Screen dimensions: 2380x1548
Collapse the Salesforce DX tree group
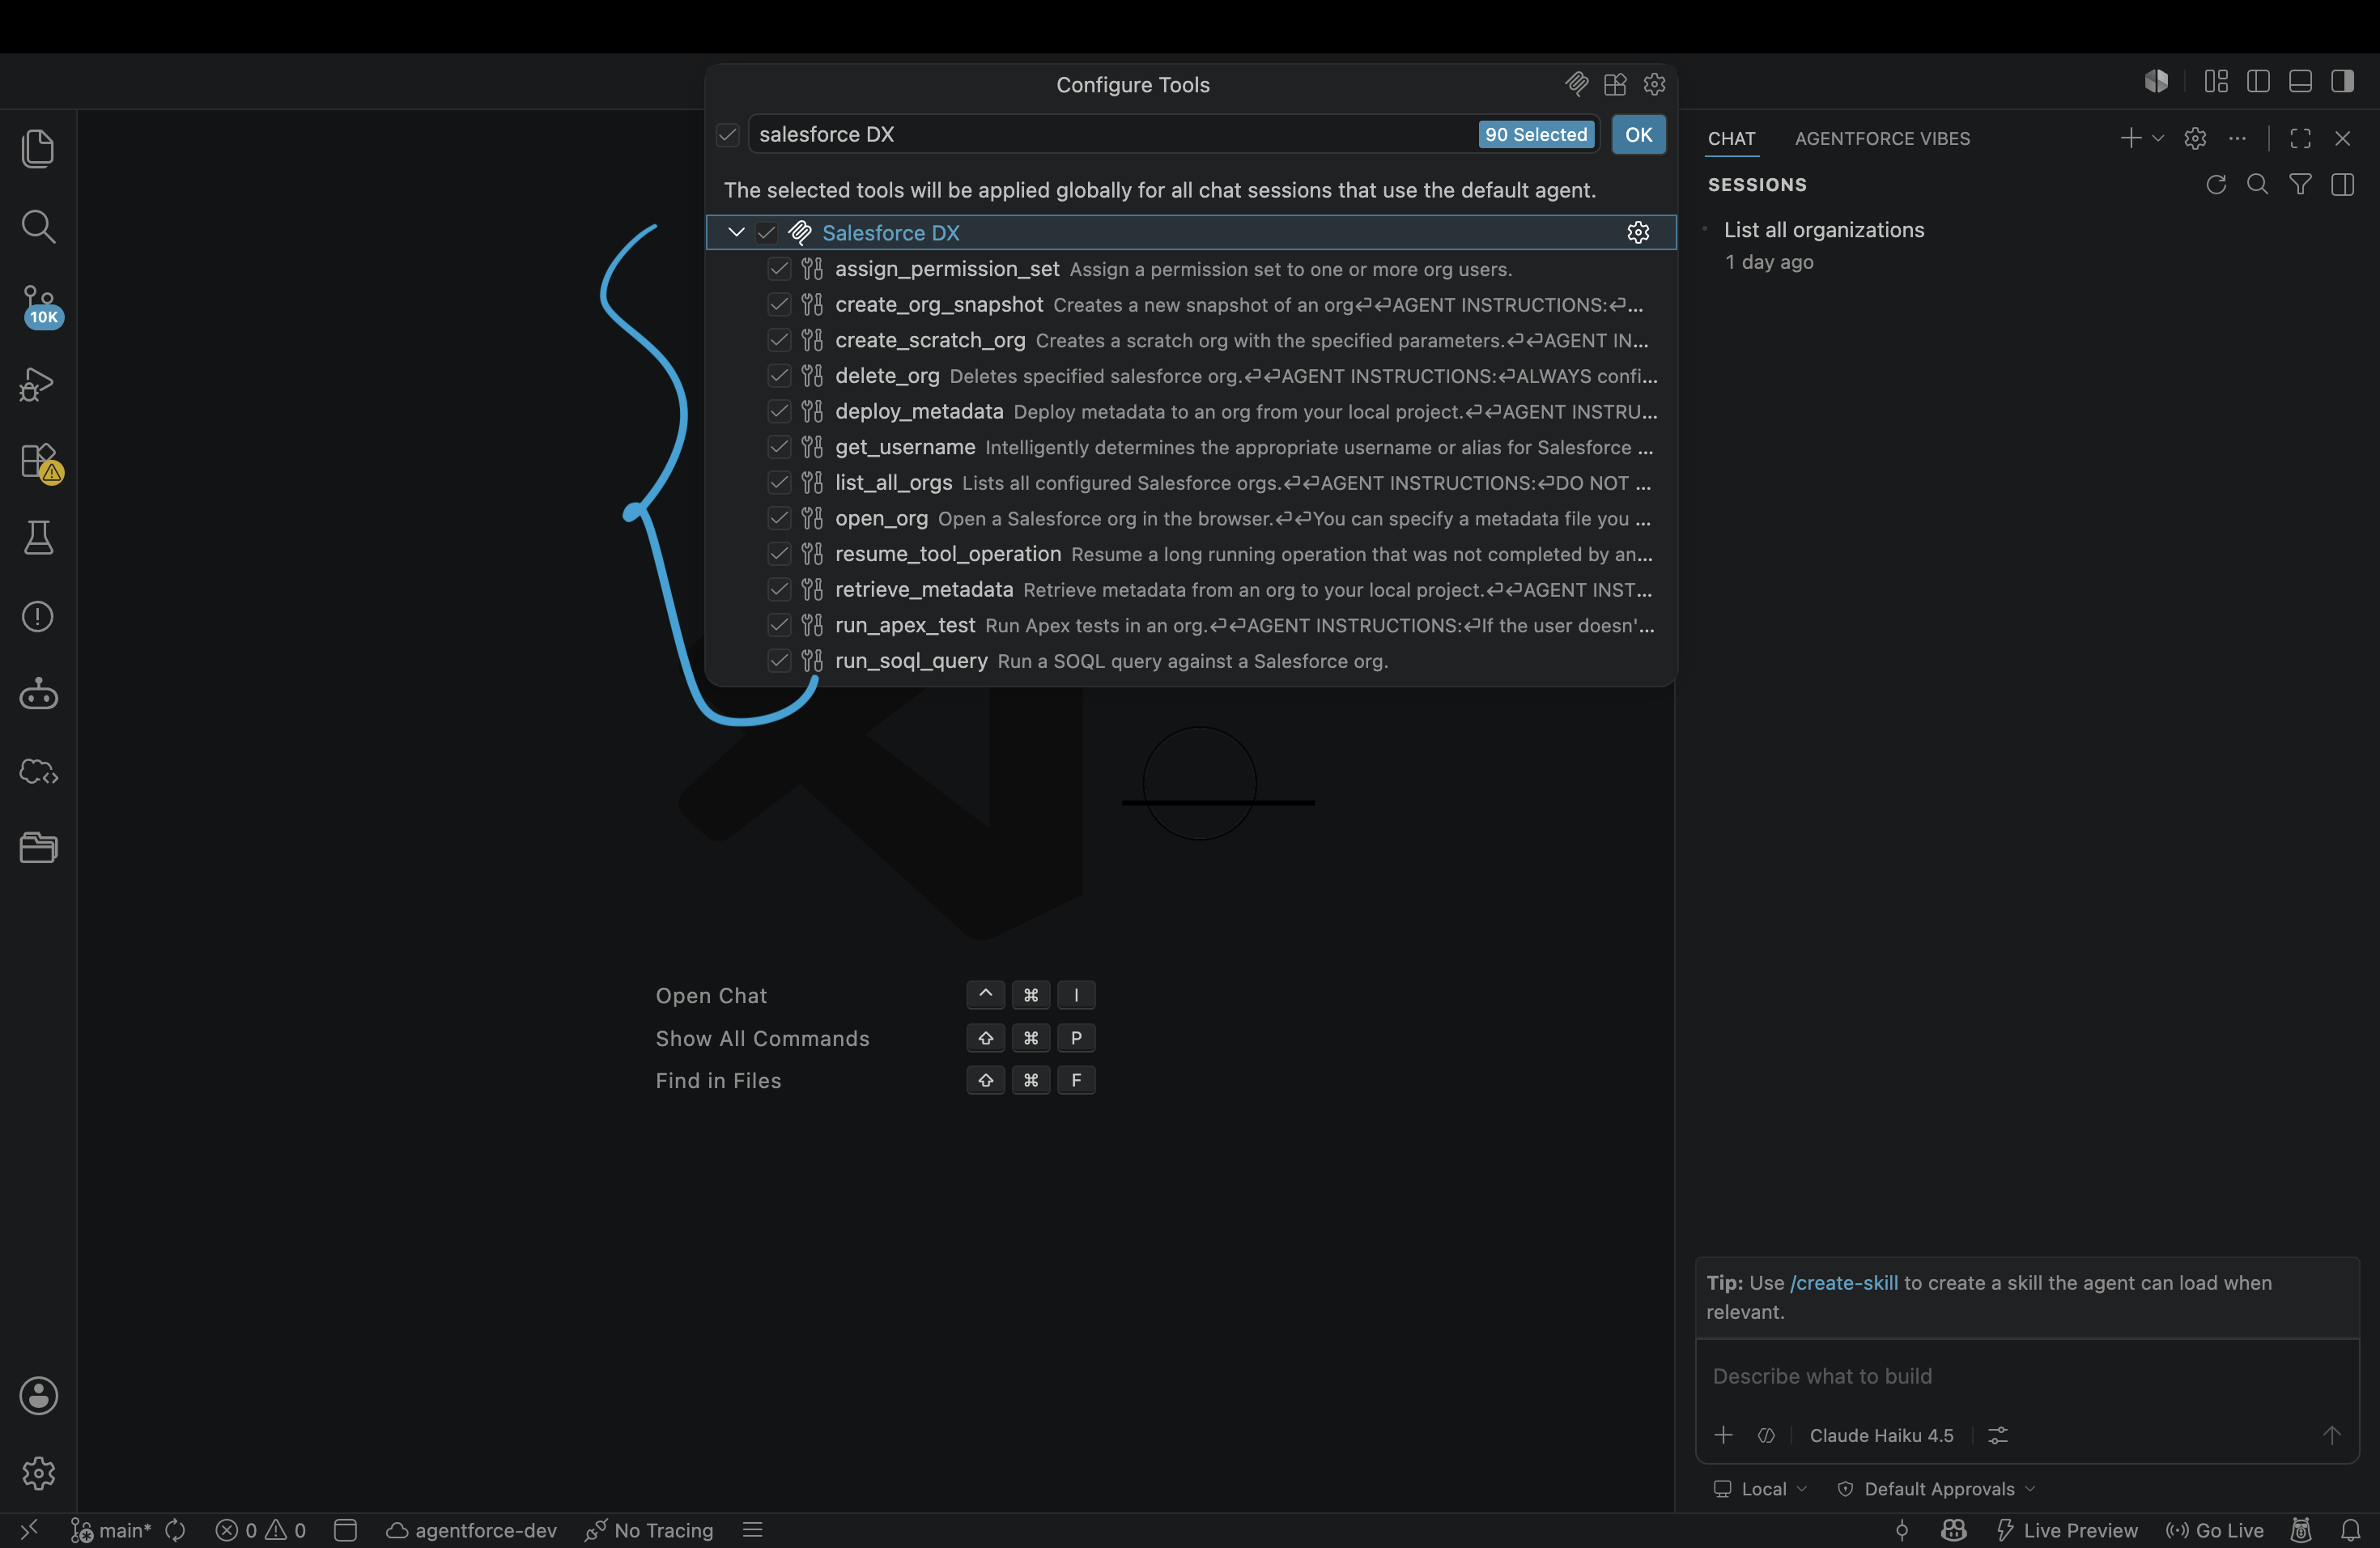tap(736, 232)
